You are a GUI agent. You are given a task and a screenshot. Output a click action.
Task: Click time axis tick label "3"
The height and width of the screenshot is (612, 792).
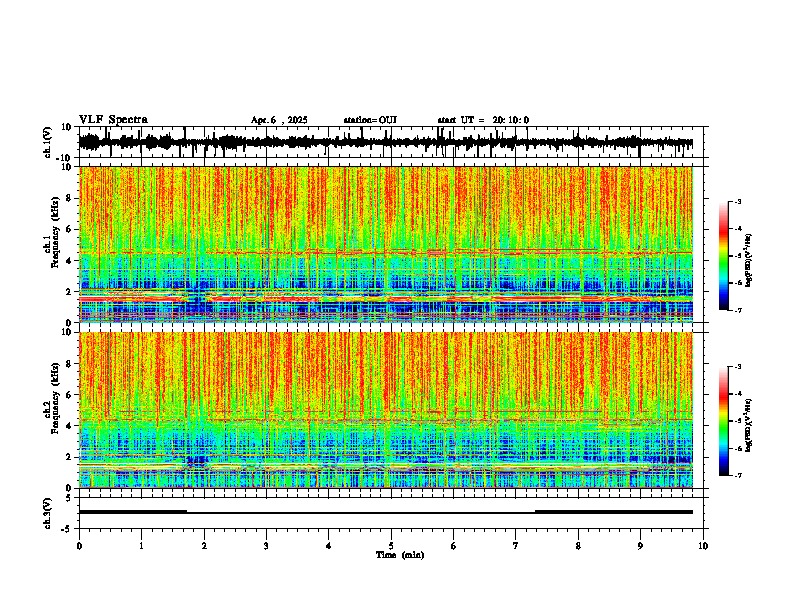point(266,546)
